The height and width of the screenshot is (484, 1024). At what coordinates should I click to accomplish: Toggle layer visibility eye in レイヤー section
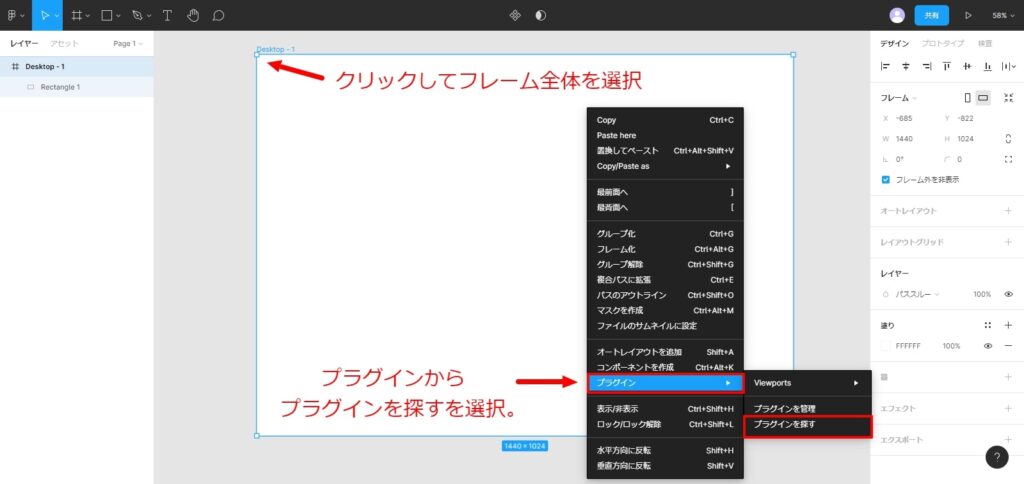1008,294
